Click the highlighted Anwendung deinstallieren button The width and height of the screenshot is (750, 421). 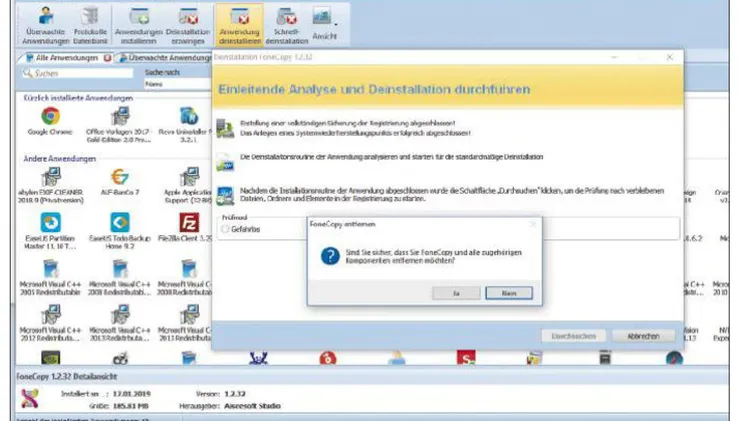pyautogui.click(x=239, y=25)
